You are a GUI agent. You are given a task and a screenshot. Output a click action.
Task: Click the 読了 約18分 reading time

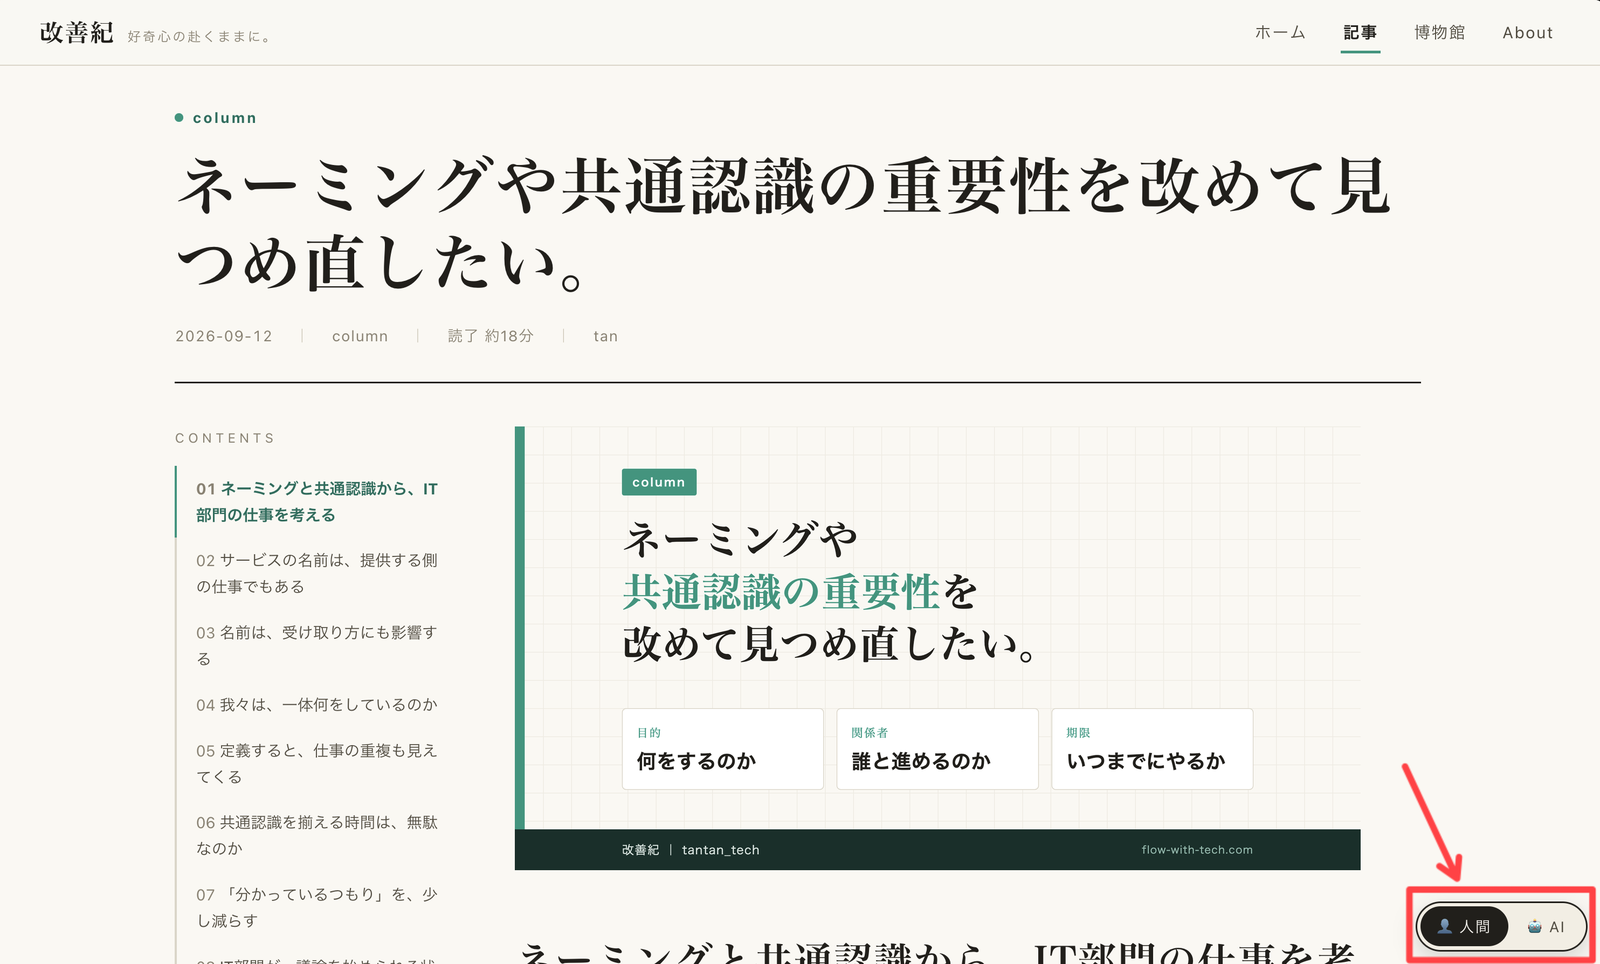click(491, 336)
